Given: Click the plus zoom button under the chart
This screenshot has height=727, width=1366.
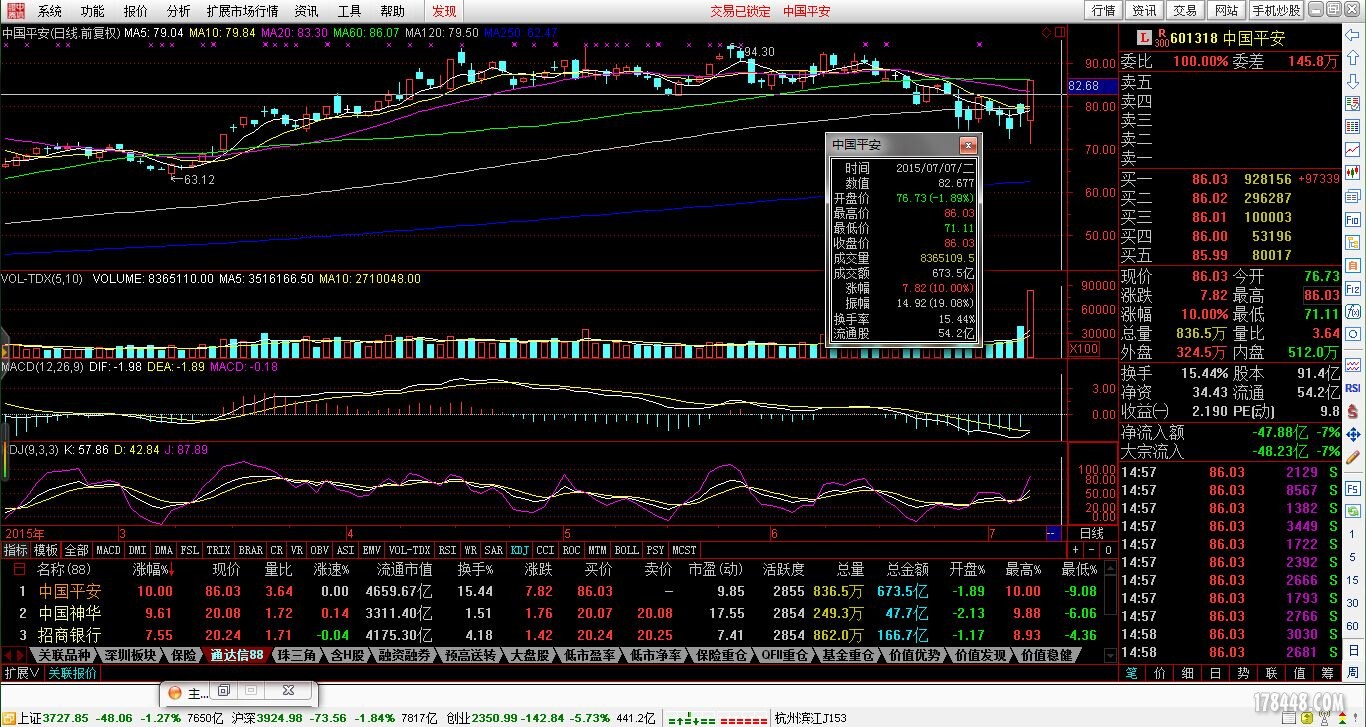Looking at the screenshot, I should point(1075,549).
